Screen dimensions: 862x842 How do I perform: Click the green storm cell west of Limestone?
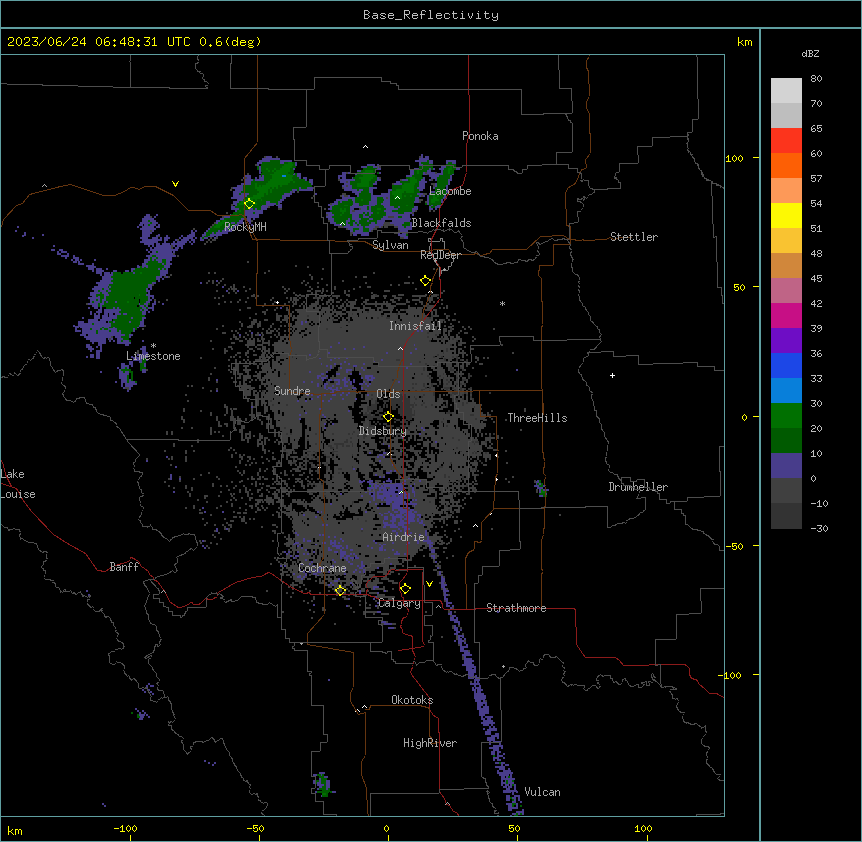click(126, 300)
